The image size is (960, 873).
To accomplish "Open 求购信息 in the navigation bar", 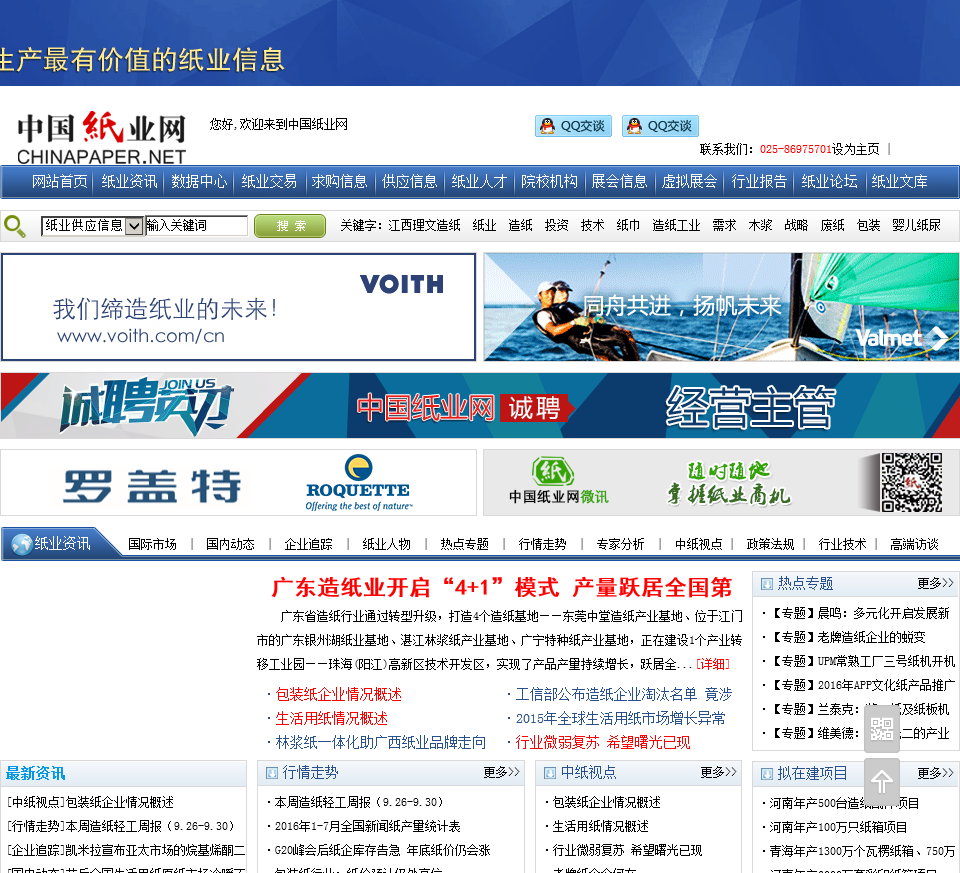I will 339,182.
